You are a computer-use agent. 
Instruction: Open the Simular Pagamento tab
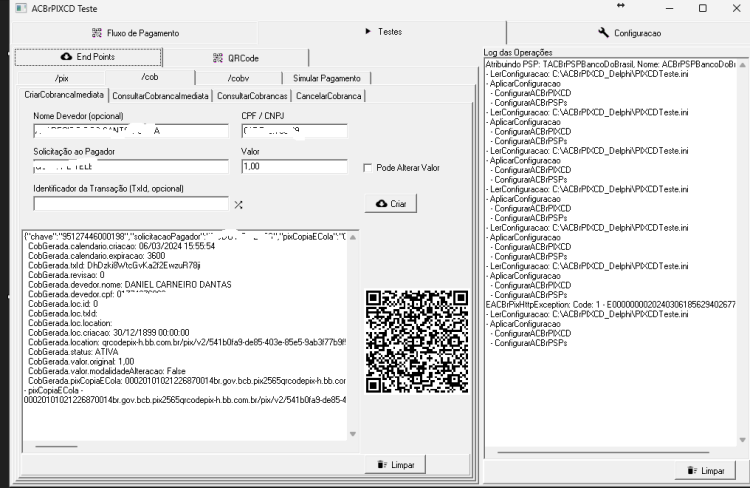(327, 78)
